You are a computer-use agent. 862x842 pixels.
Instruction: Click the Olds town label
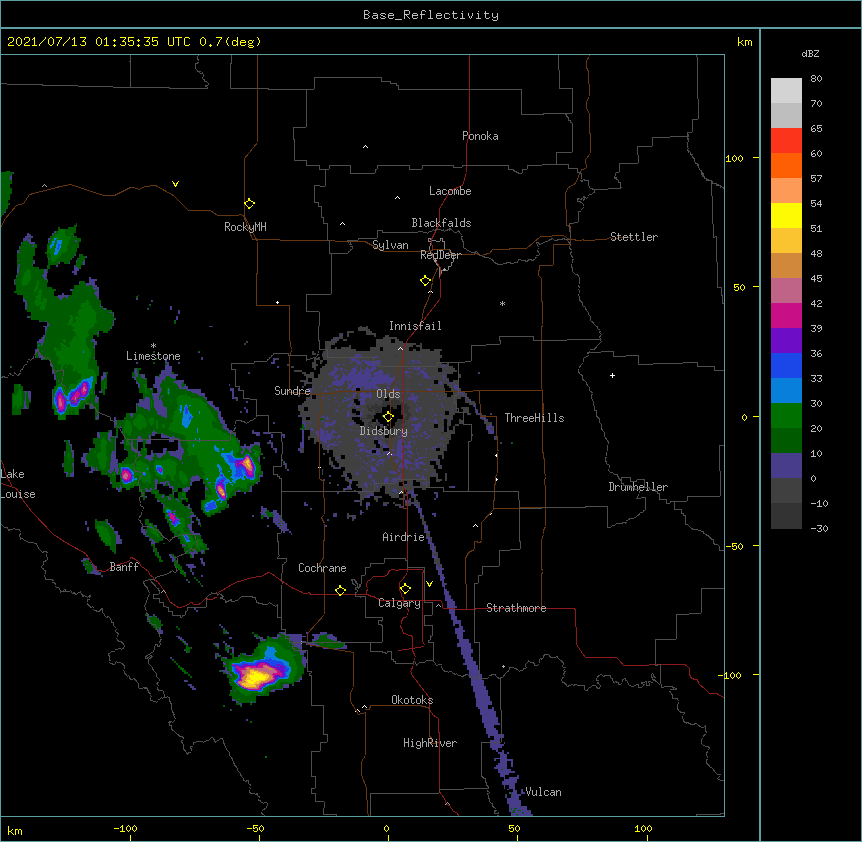pyautogui.click(x=388, y=394)
